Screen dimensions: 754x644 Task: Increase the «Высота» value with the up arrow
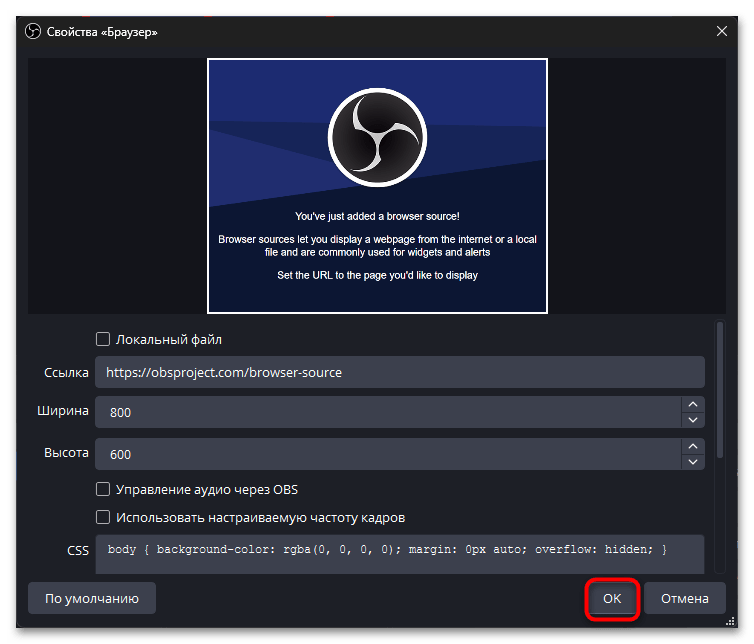[692, 446]
